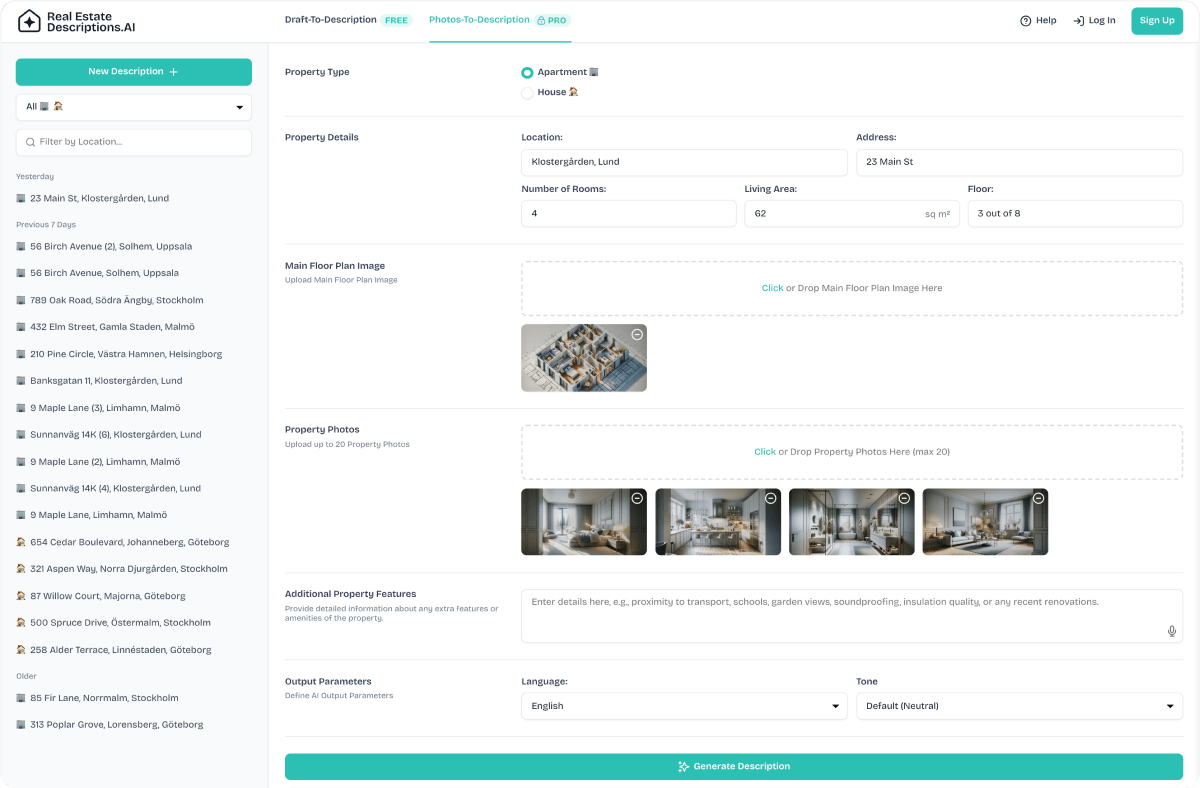Open Help via the question mark icon
The height and width of the screenshot is (788, 1200).
coord(1023,20)
